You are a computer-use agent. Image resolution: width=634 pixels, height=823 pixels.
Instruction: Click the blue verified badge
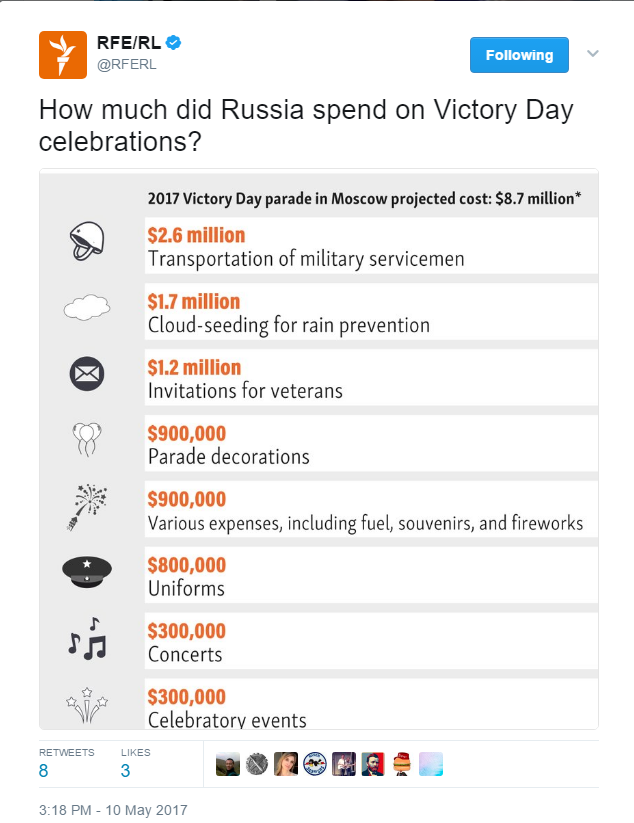click(x=173, y=43)
